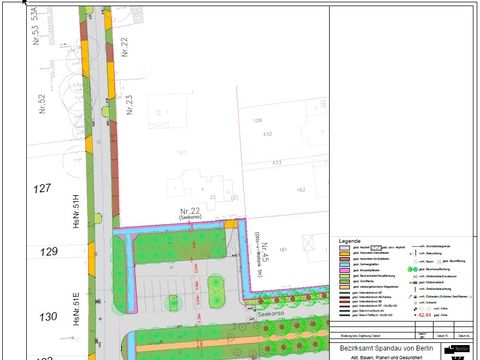Click the parcel number '108'
The width and height of the screenshot is (480, 360).
[x=257, y=120]
